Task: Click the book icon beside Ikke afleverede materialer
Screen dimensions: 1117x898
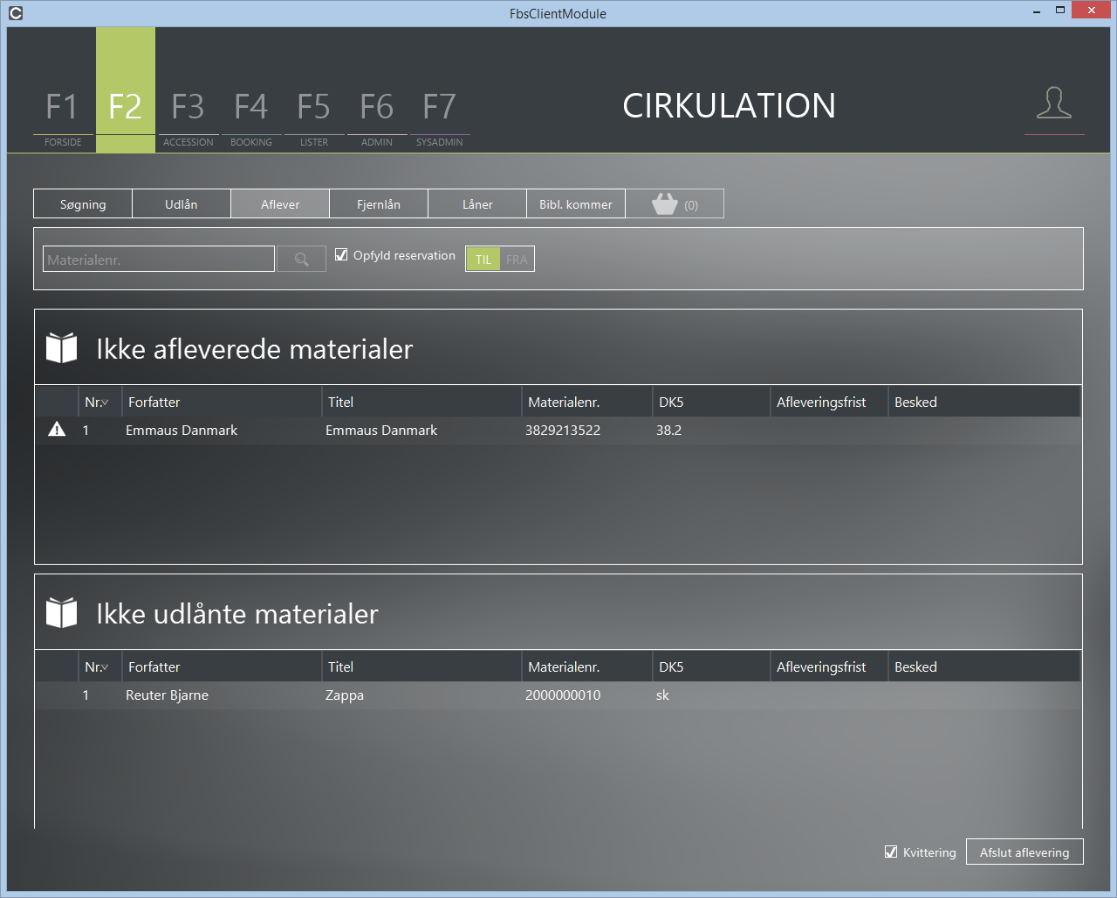Action: coord(62,348)
